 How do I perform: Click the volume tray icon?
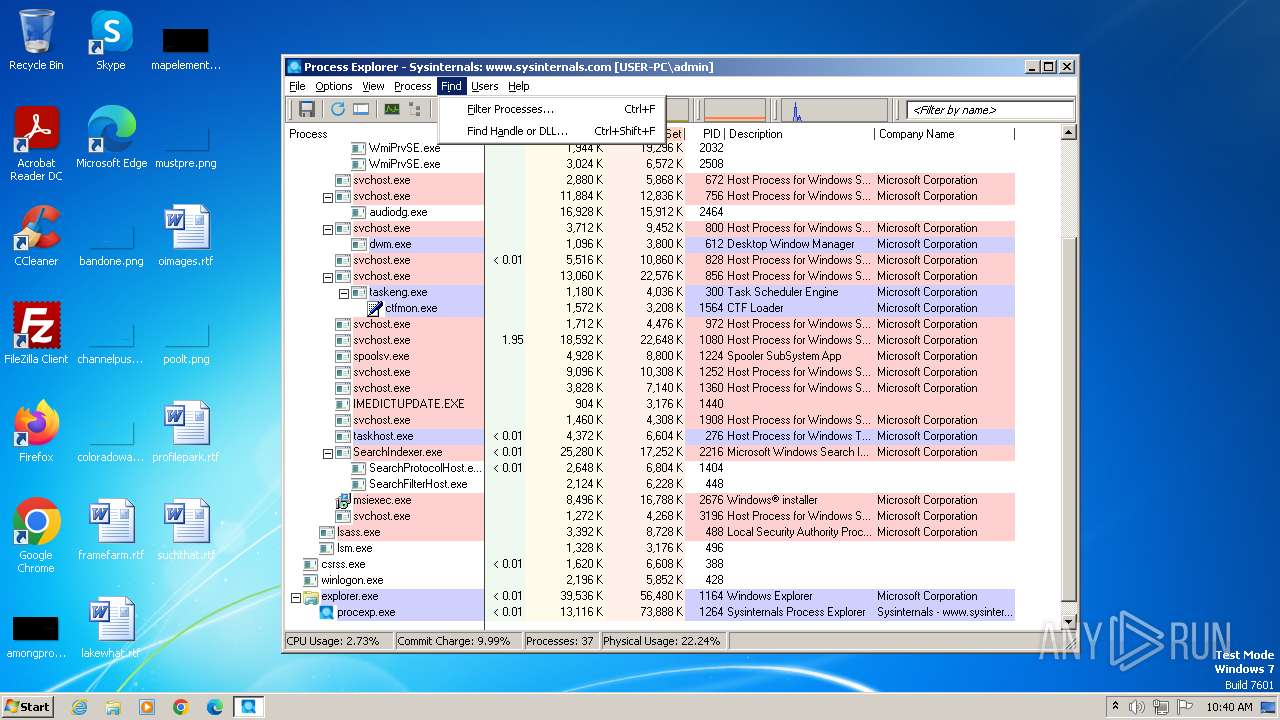1136,707
